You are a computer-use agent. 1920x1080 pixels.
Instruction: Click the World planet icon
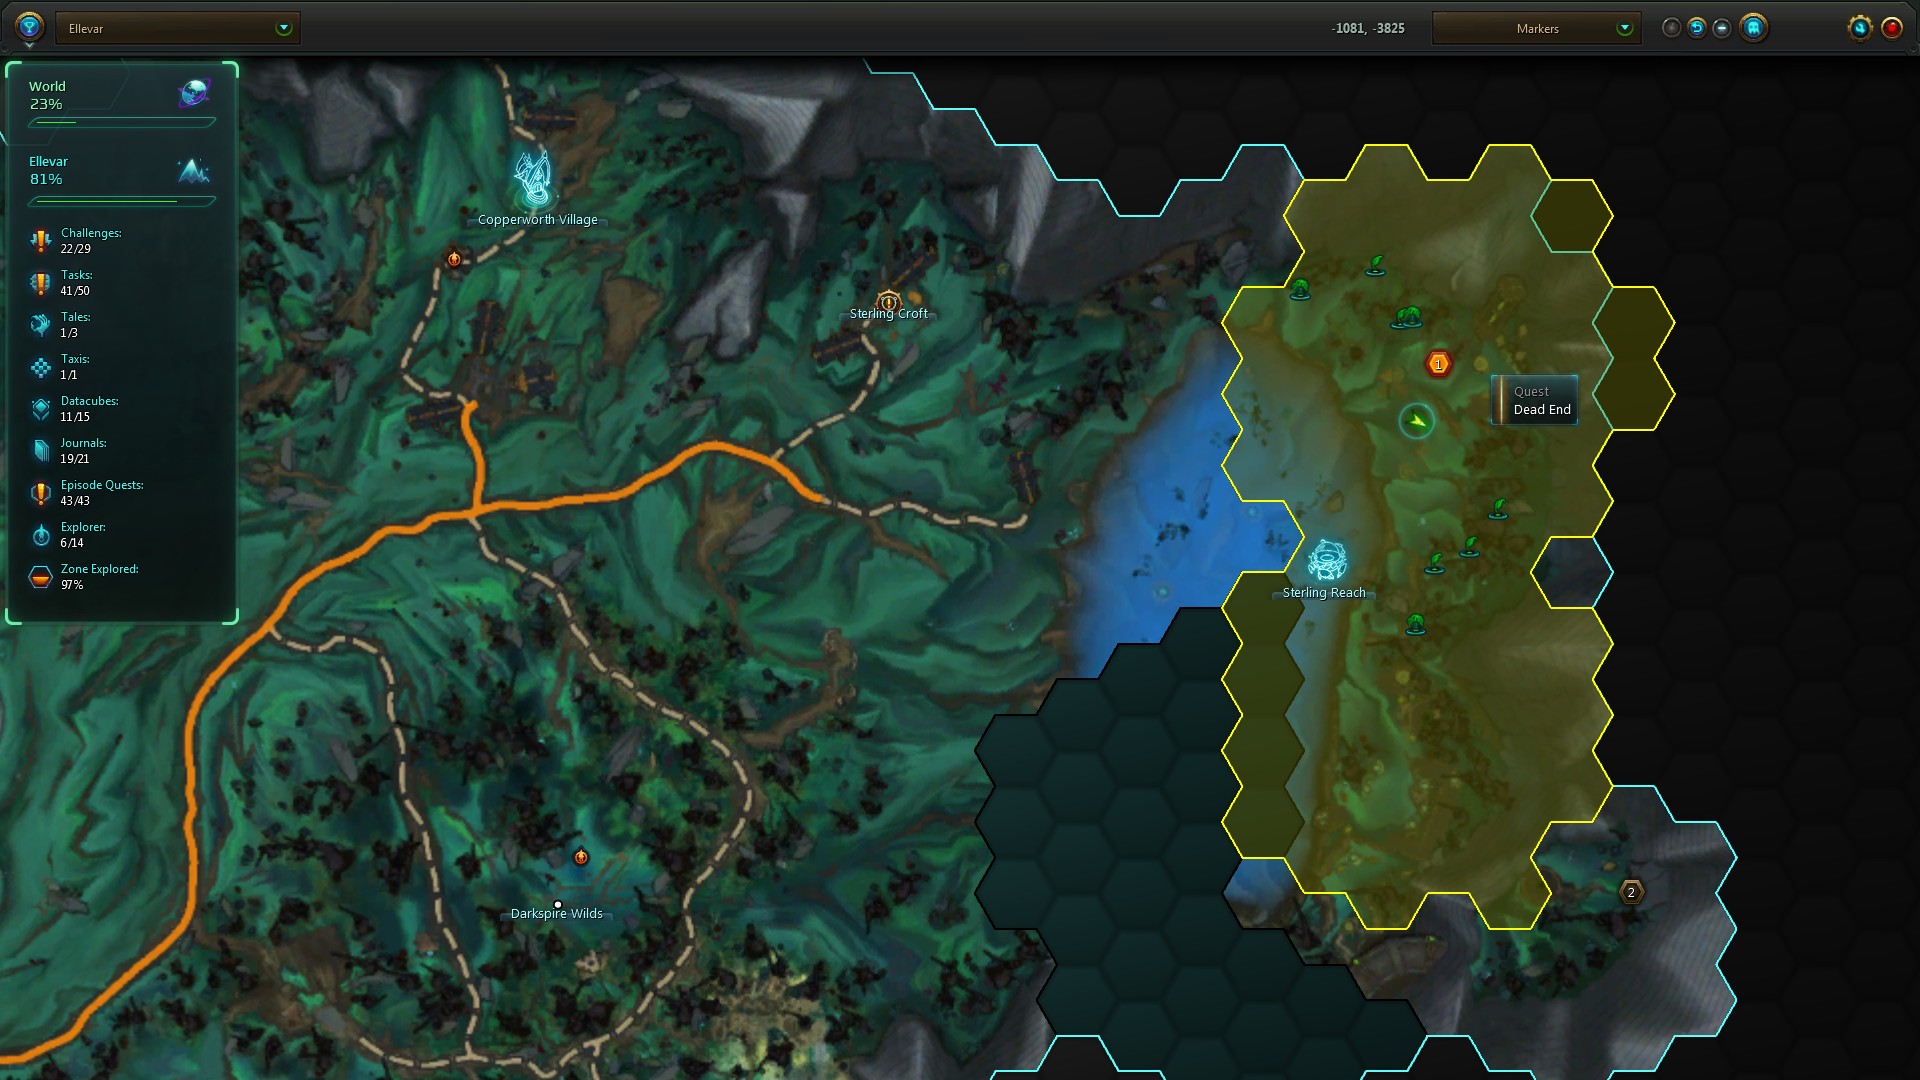click(194, 94)
